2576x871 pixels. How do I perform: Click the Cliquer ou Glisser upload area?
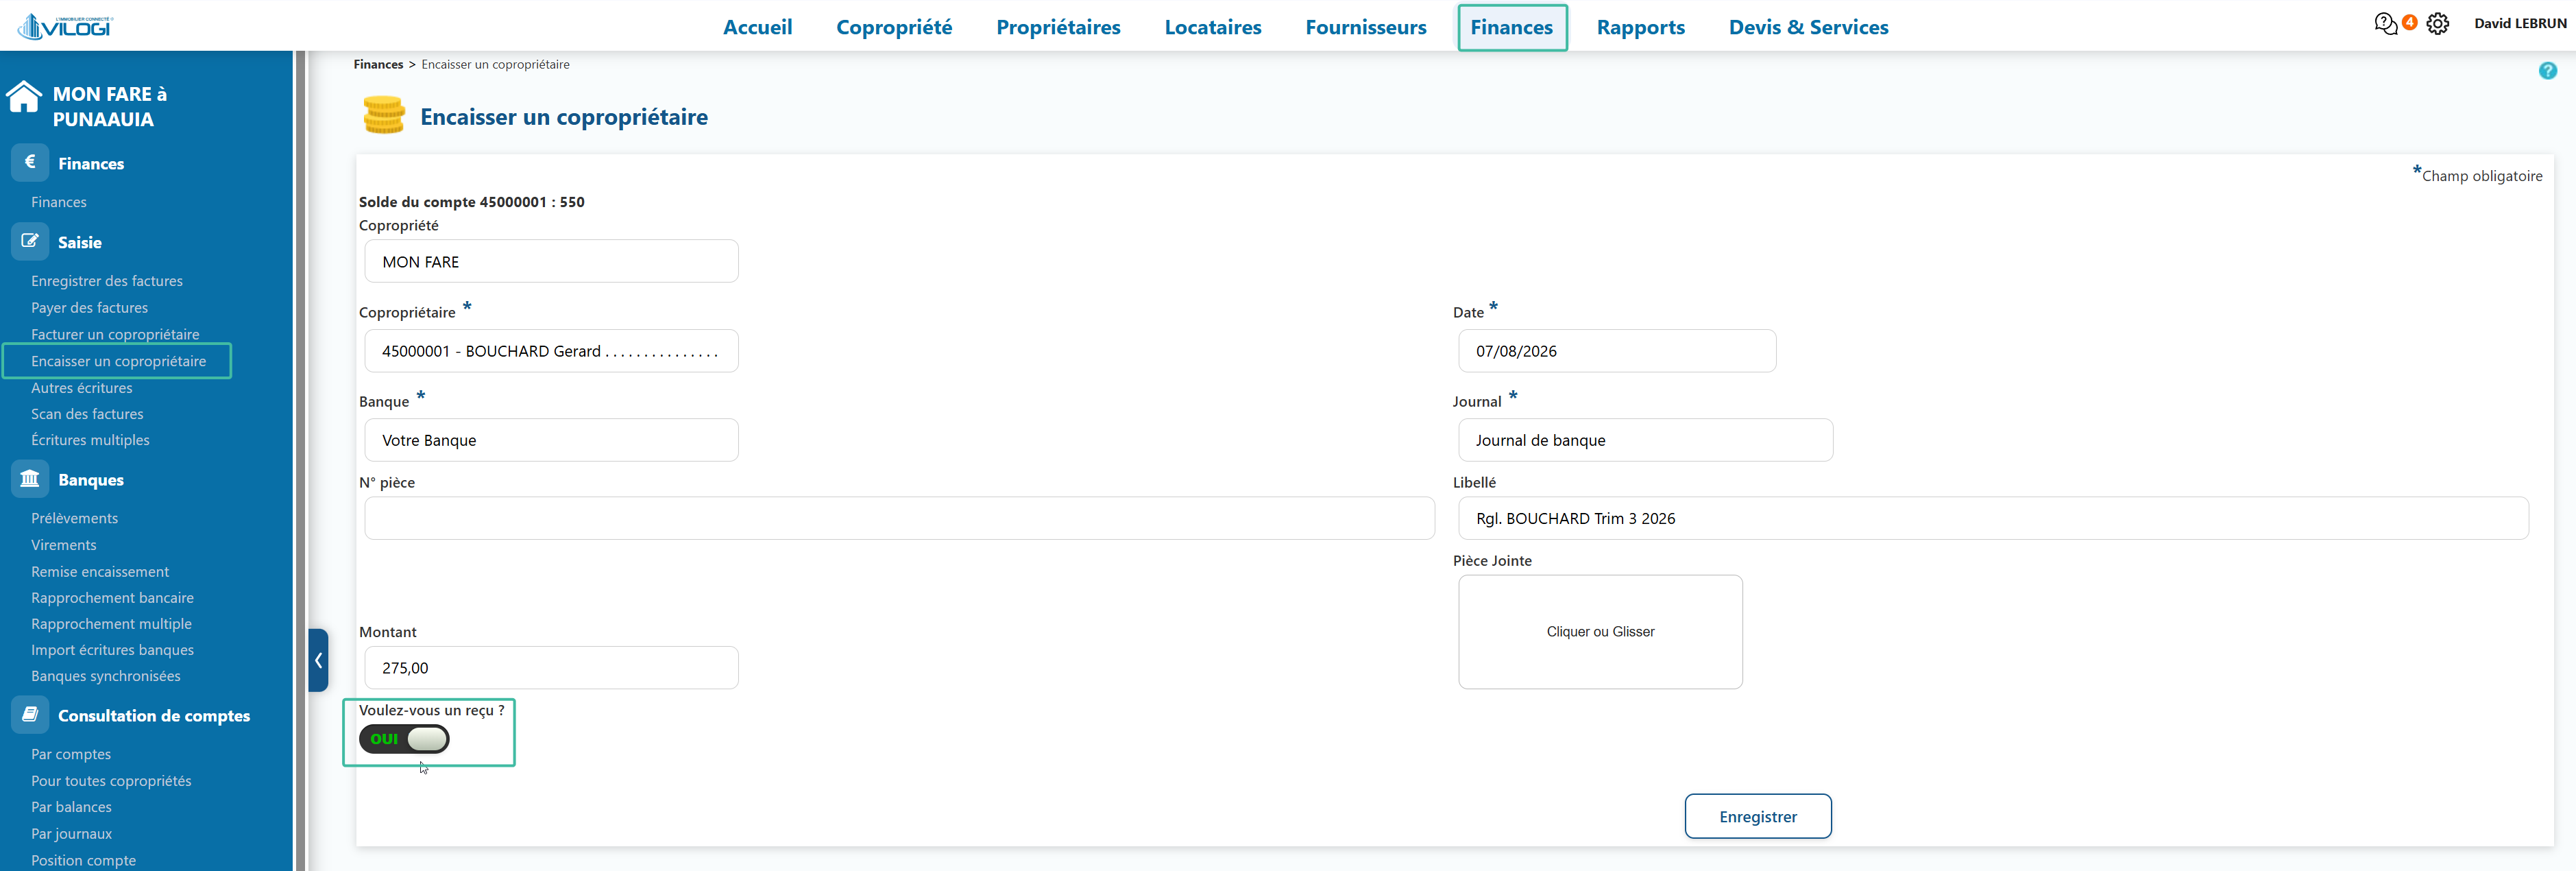click(x=1600, y=632)
